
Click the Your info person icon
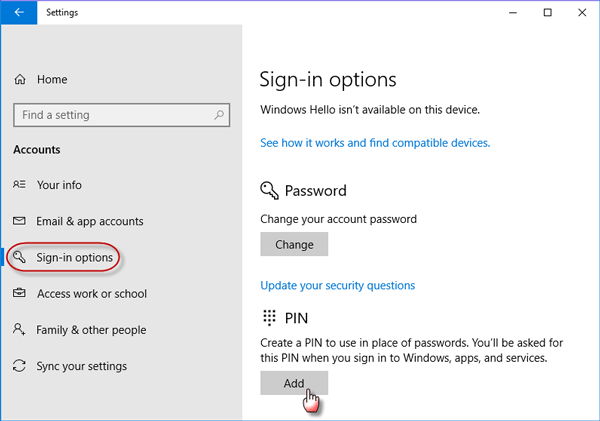(x=20, y=184)
